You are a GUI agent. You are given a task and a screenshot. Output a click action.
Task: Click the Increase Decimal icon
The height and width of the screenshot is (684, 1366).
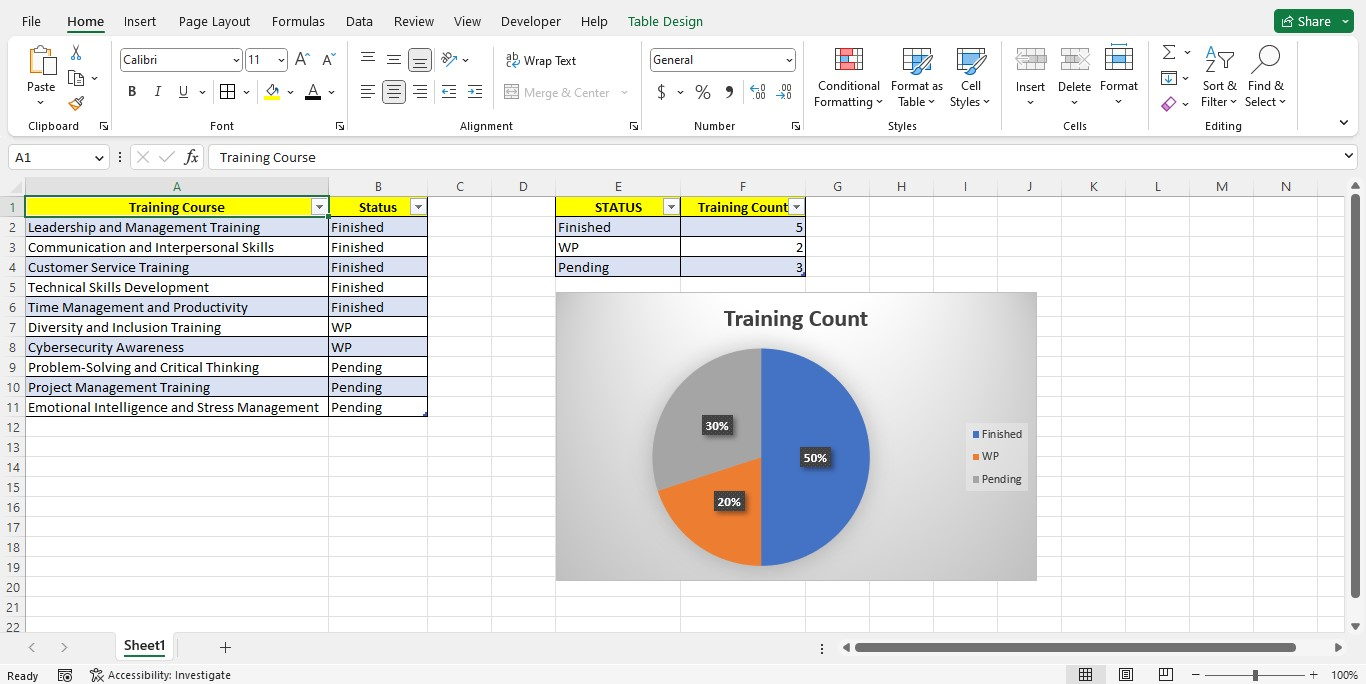tap(758, 92)
